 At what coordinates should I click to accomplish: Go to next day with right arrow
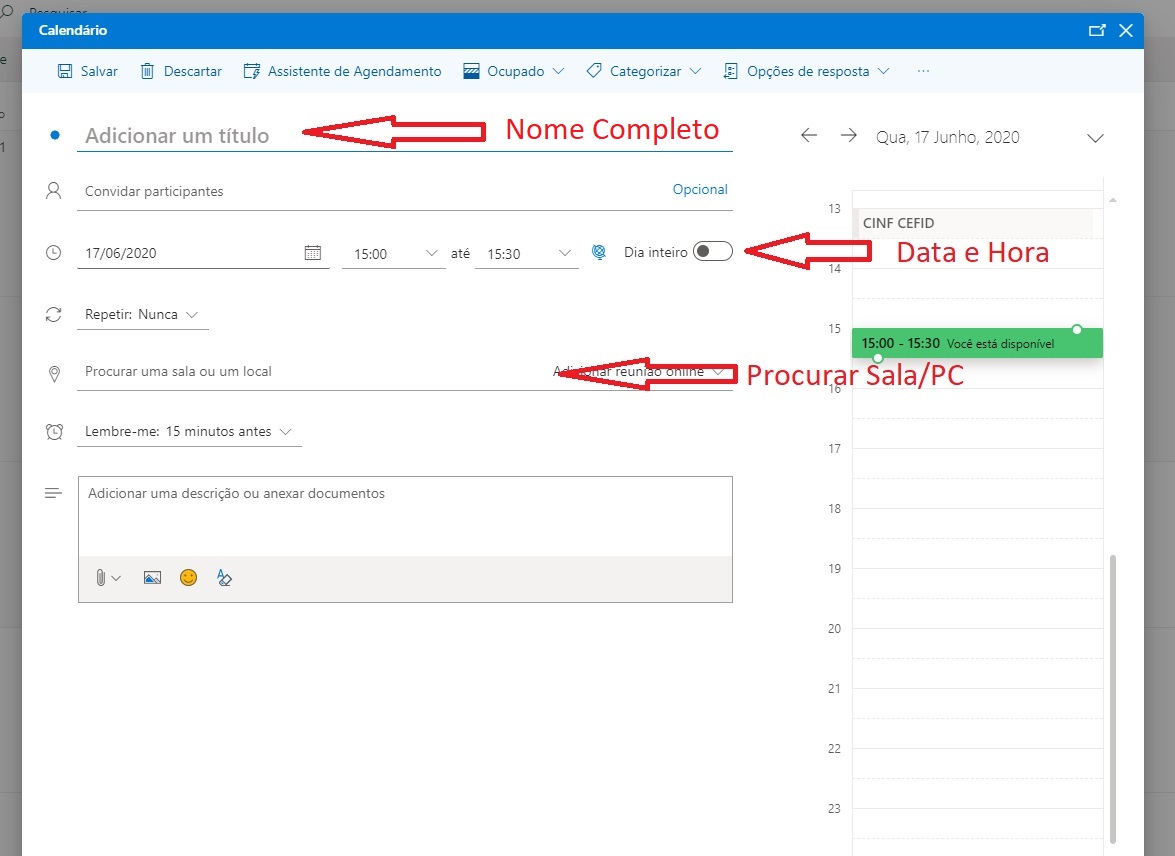[x=849, y=136]
